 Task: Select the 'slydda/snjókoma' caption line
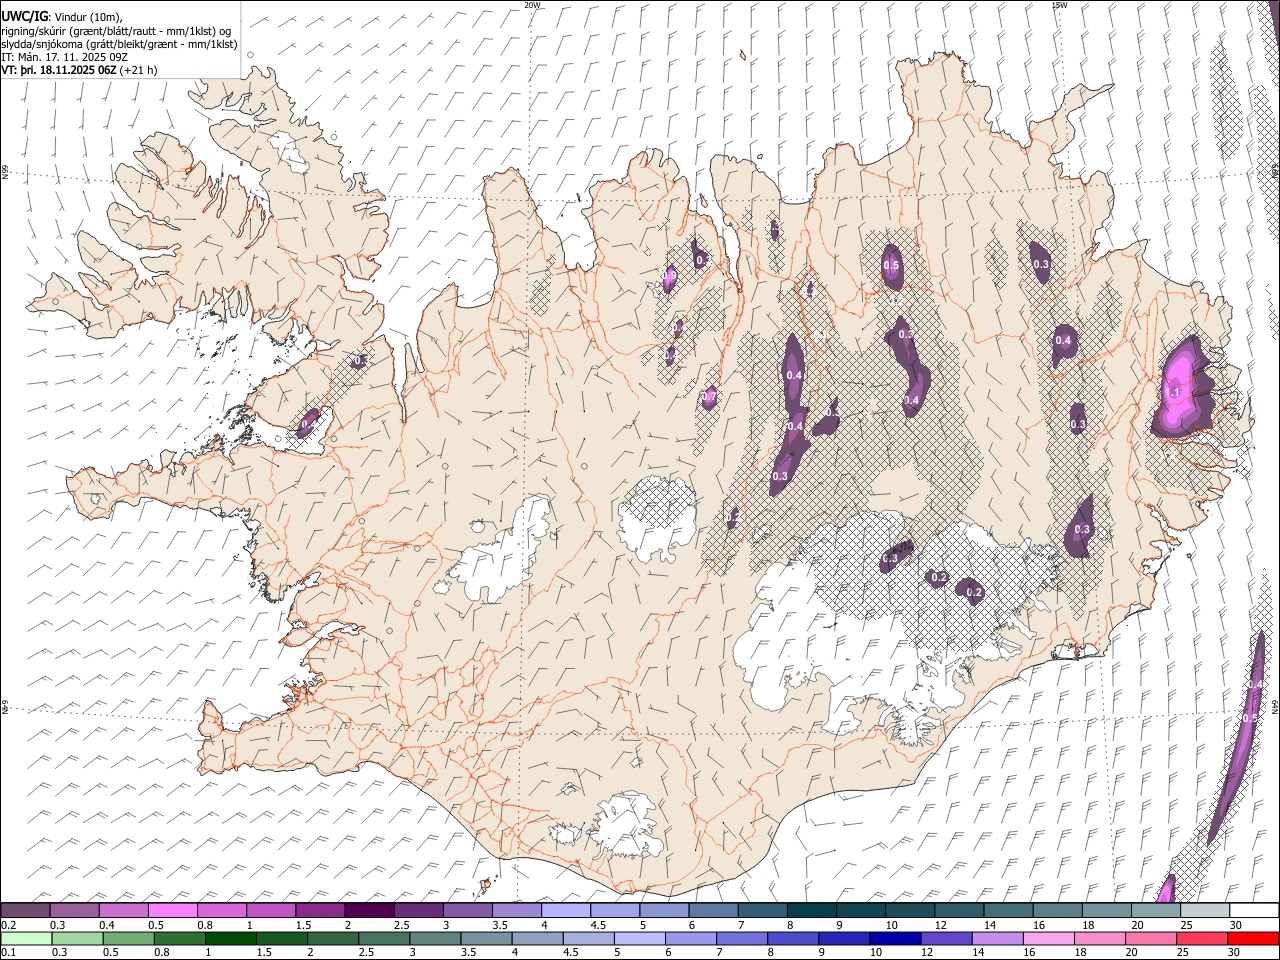coord(119,44)
